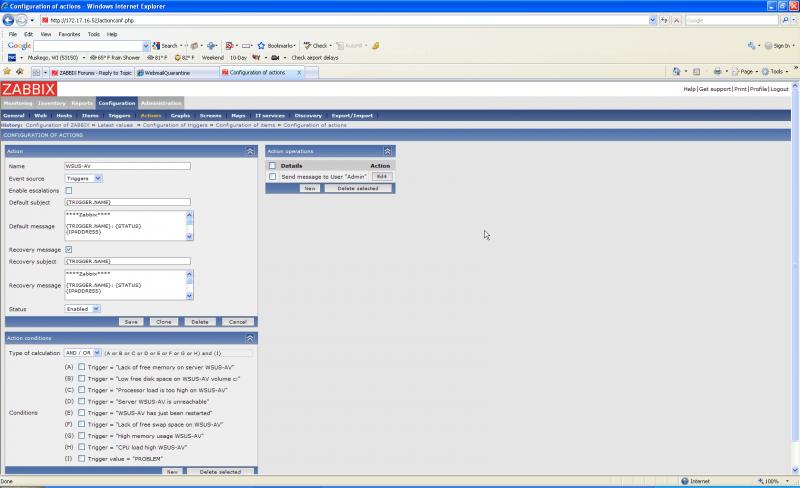
Task: Click the search magnifier icon by search box
Action: pos(785,20)
